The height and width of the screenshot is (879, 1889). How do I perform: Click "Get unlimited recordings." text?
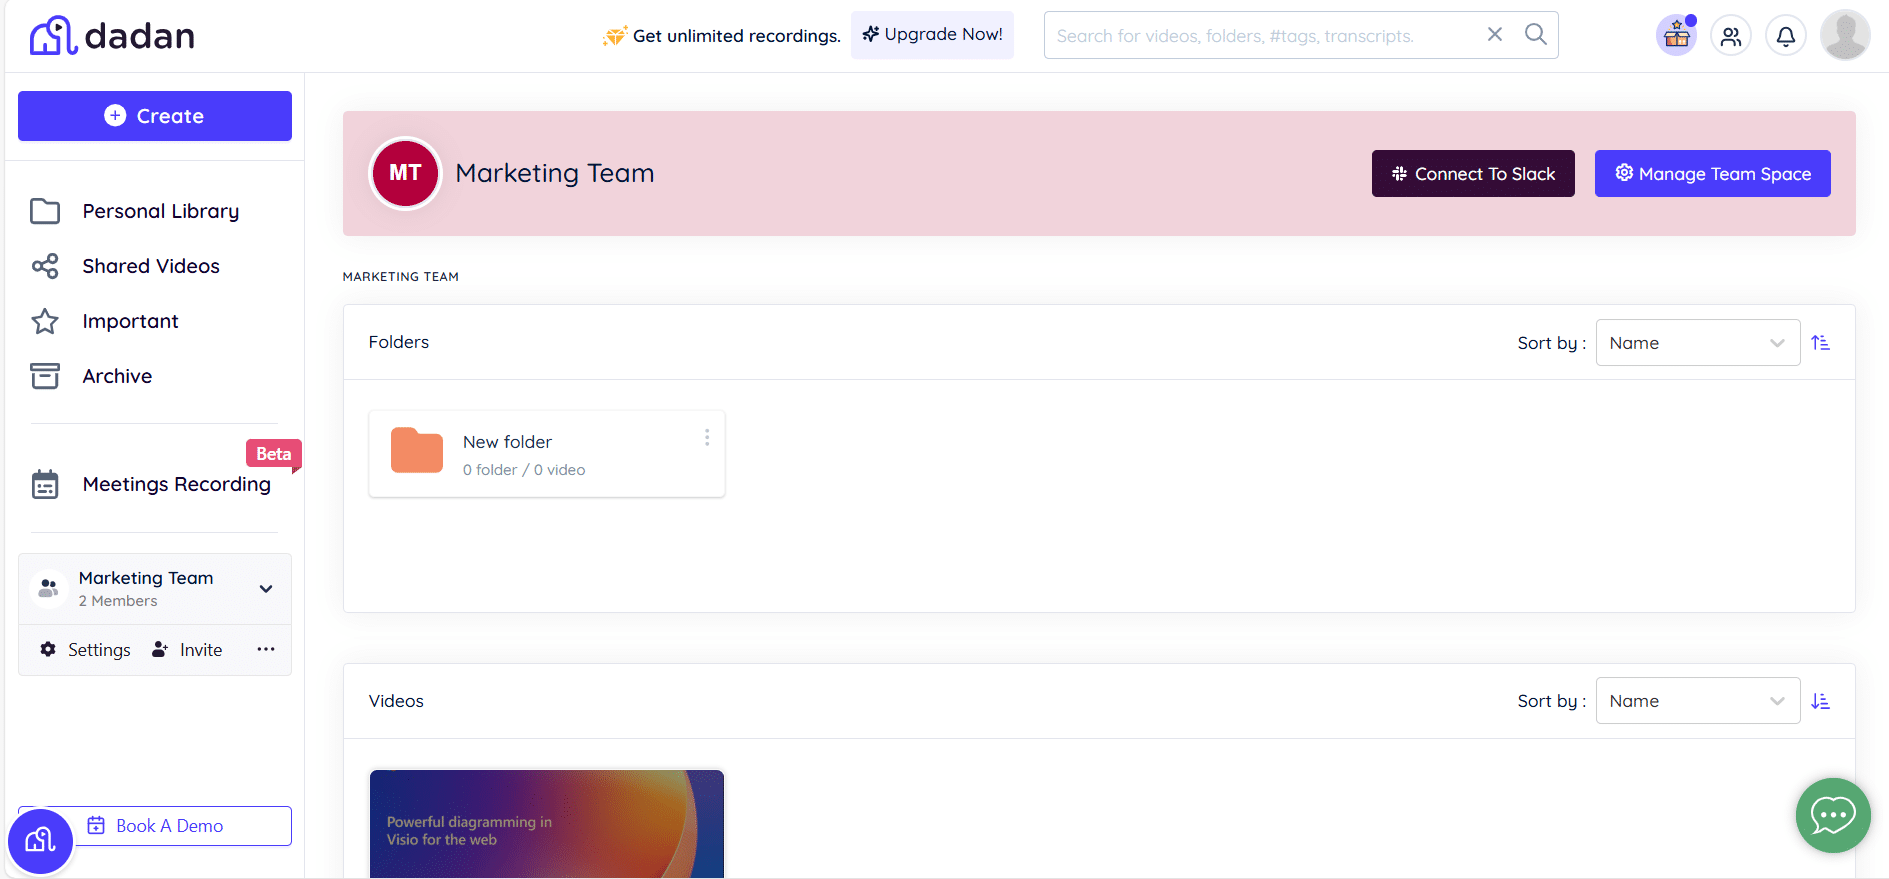737,36
